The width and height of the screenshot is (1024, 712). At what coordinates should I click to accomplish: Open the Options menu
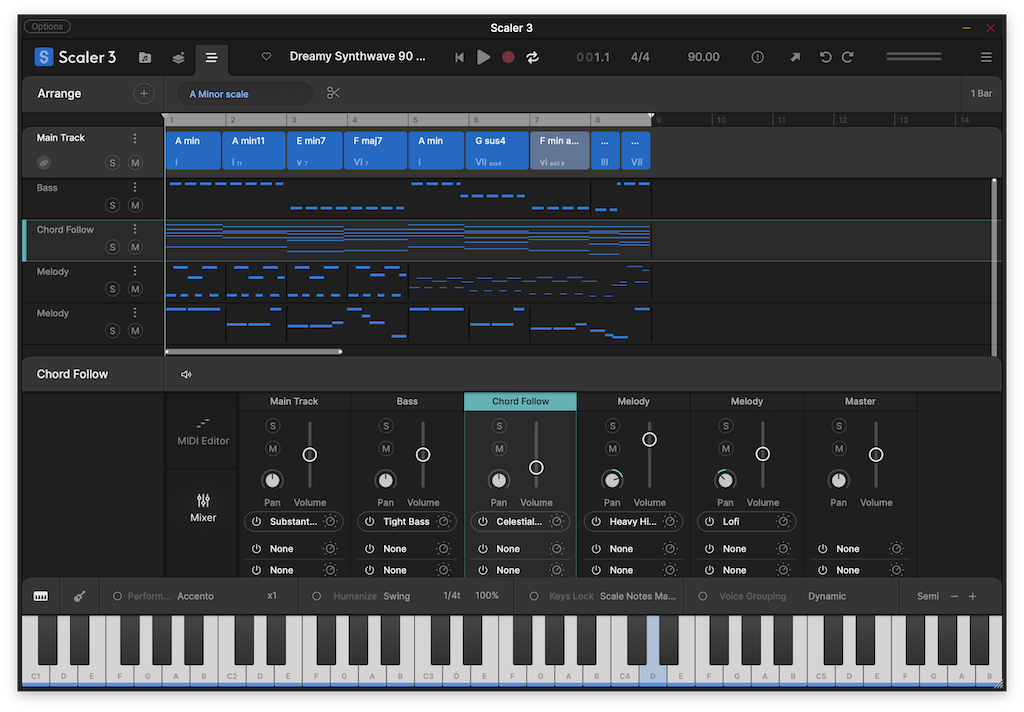(47, 27)
